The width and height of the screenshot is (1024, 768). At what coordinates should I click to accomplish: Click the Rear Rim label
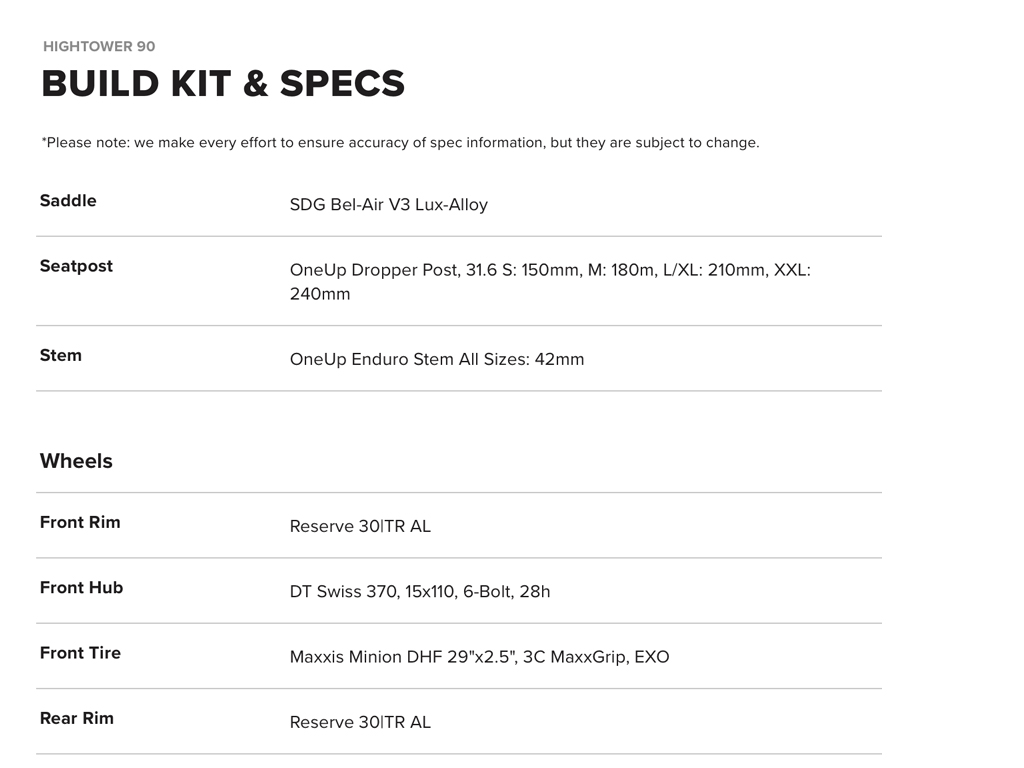77,718
